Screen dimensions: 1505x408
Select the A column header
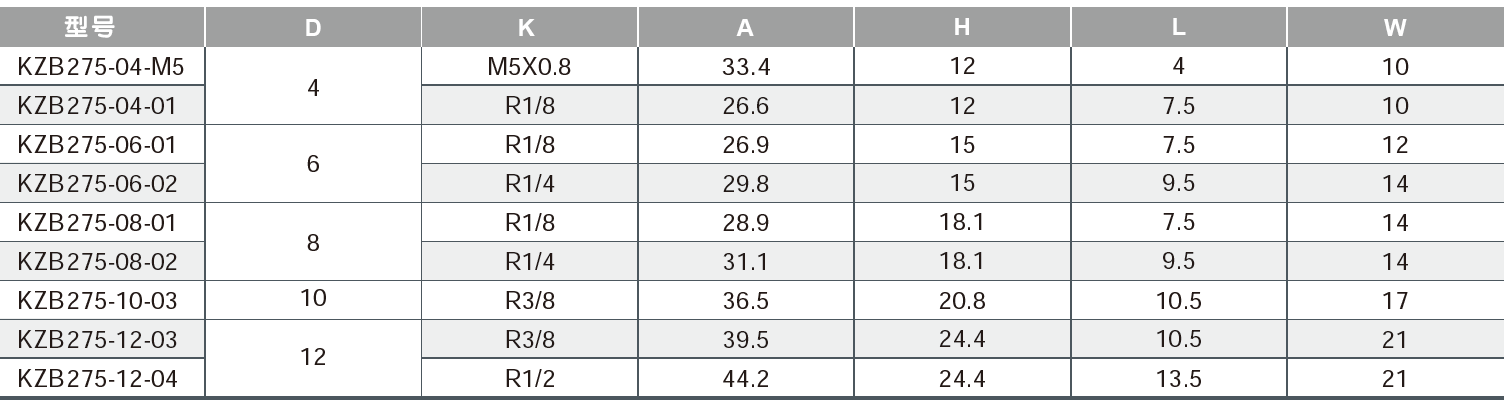coord(745,28)
